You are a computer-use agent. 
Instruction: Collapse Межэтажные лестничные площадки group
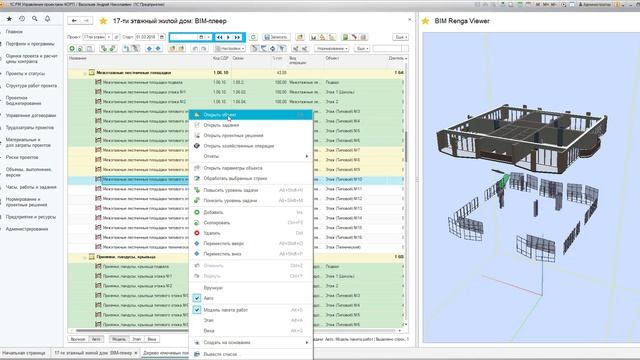click(85, 73)
